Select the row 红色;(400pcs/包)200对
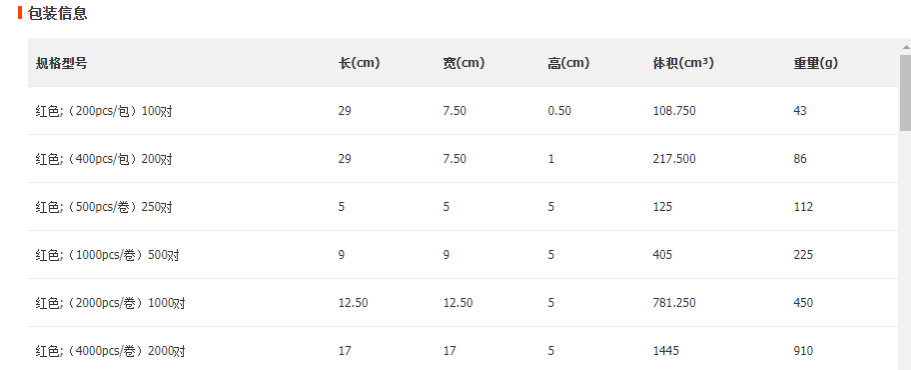 [464, 159]
